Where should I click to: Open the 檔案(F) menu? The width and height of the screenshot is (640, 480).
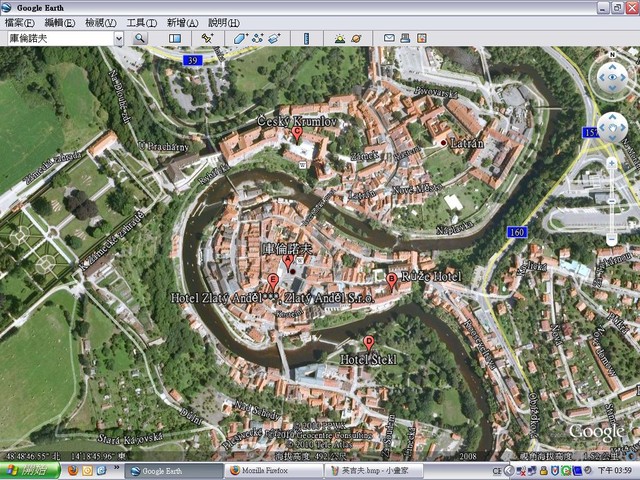[20, 23]
